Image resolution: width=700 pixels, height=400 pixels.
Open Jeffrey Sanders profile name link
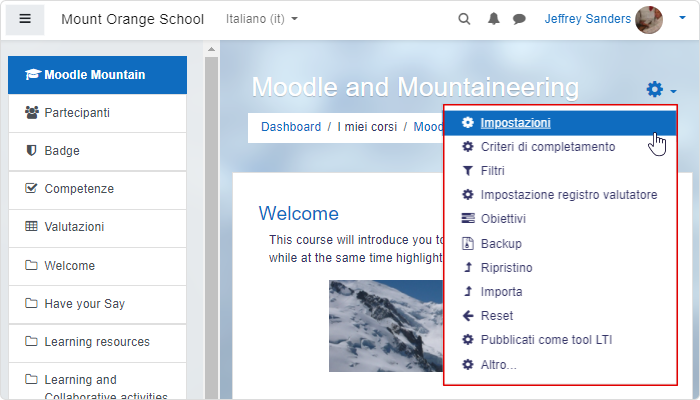(588, 19)
